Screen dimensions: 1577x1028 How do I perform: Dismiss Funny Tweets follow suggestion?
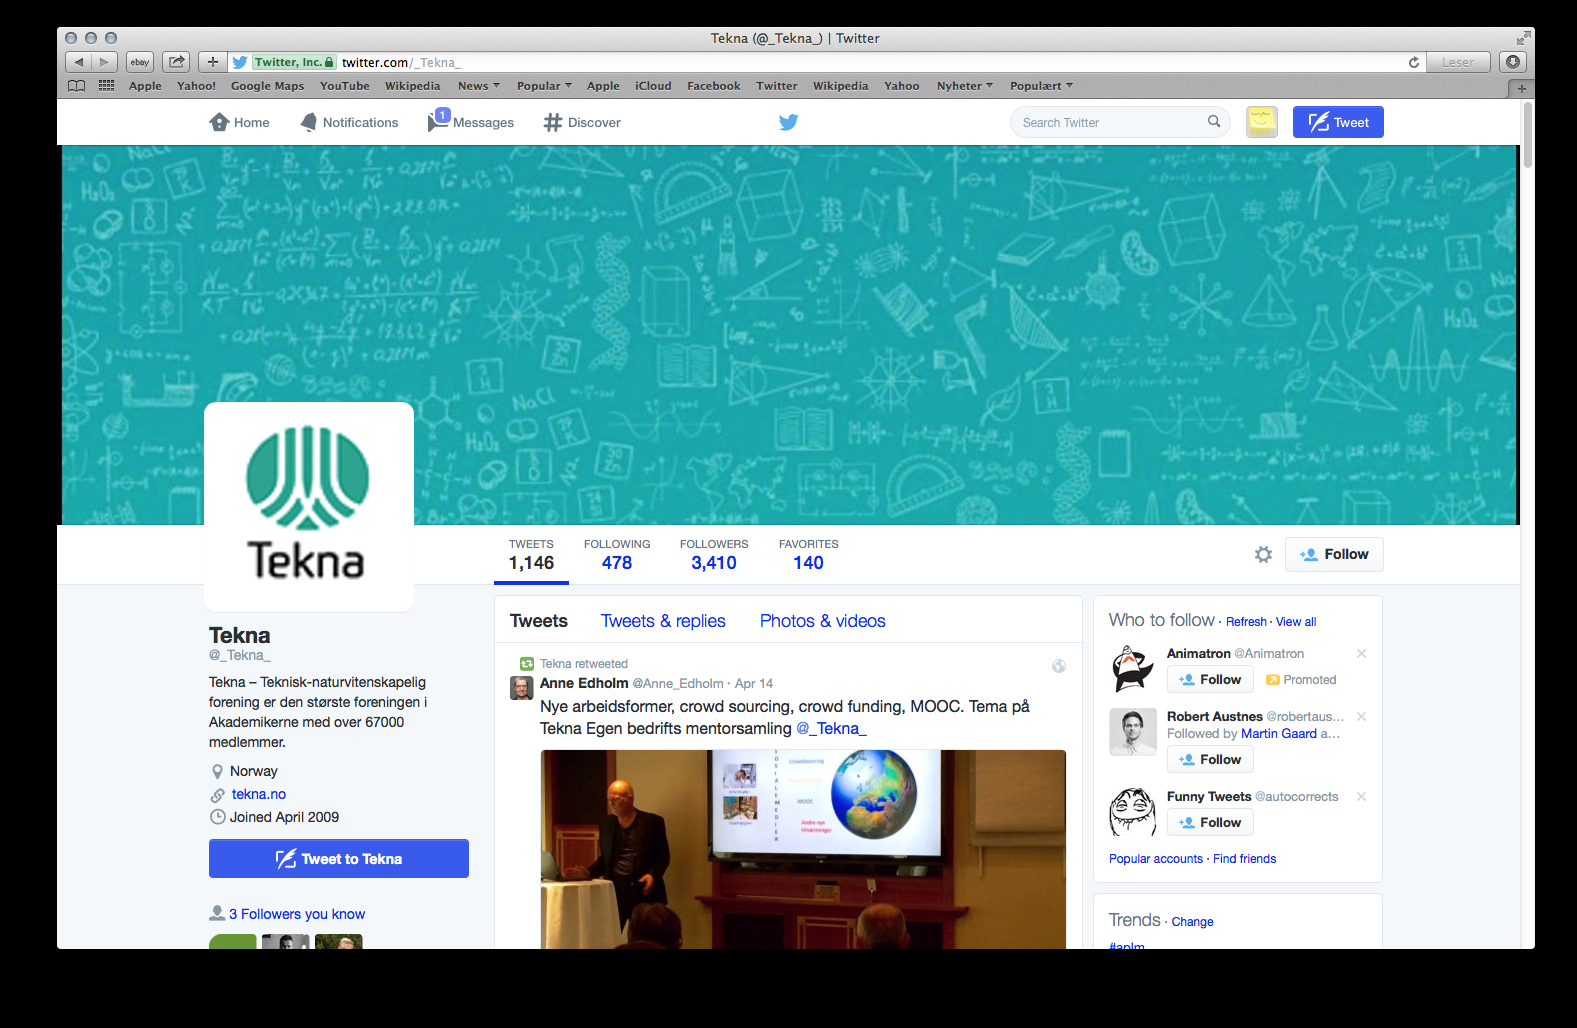click(x=1361, y=796)
